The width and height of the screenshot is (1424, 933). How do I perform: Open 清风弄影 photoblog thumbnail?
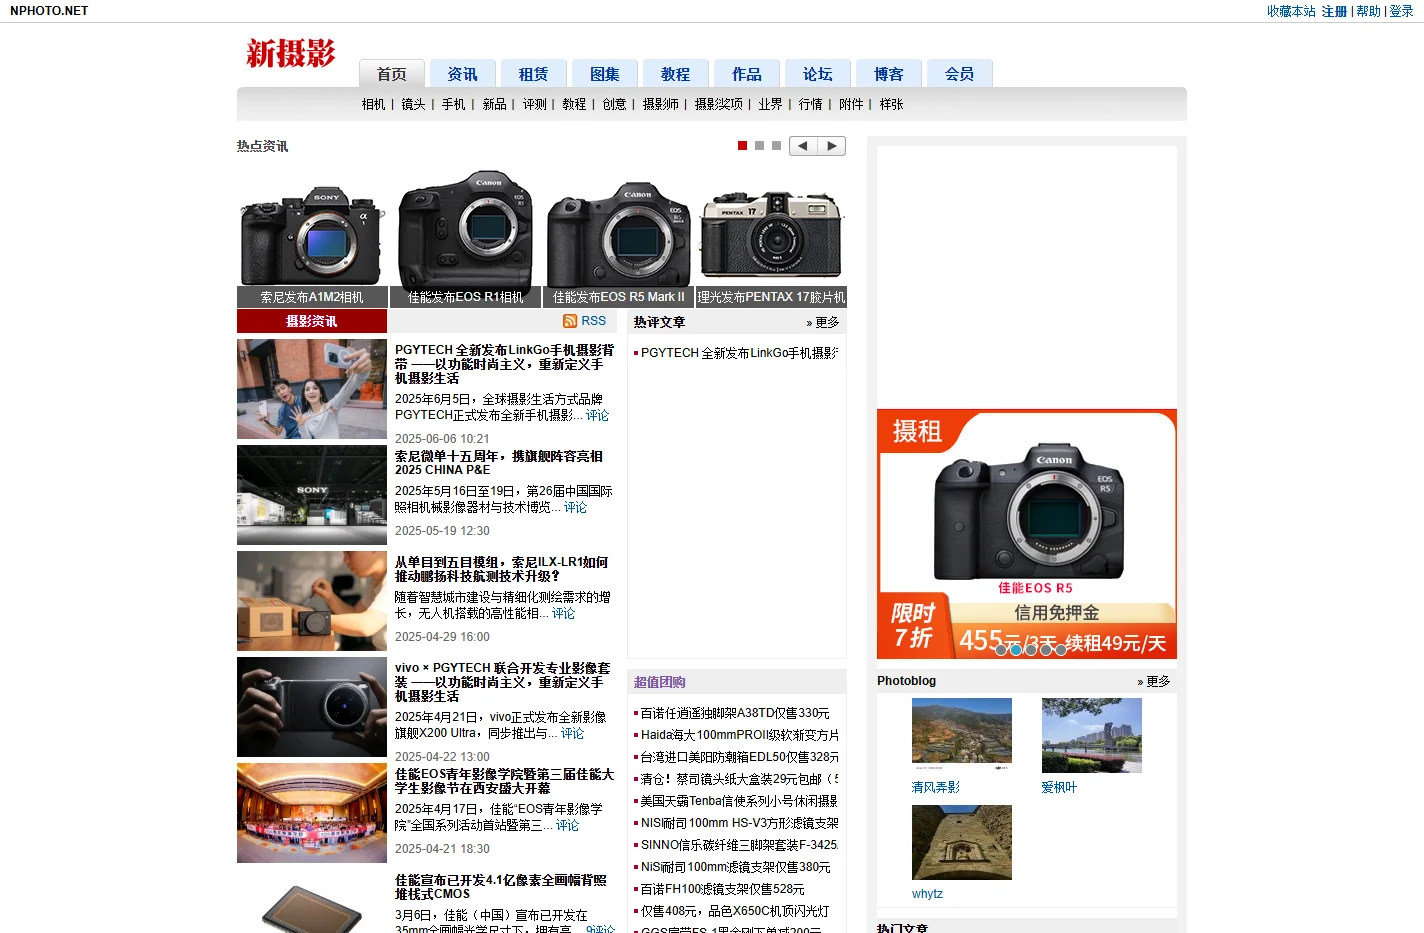tap(962, 735)
